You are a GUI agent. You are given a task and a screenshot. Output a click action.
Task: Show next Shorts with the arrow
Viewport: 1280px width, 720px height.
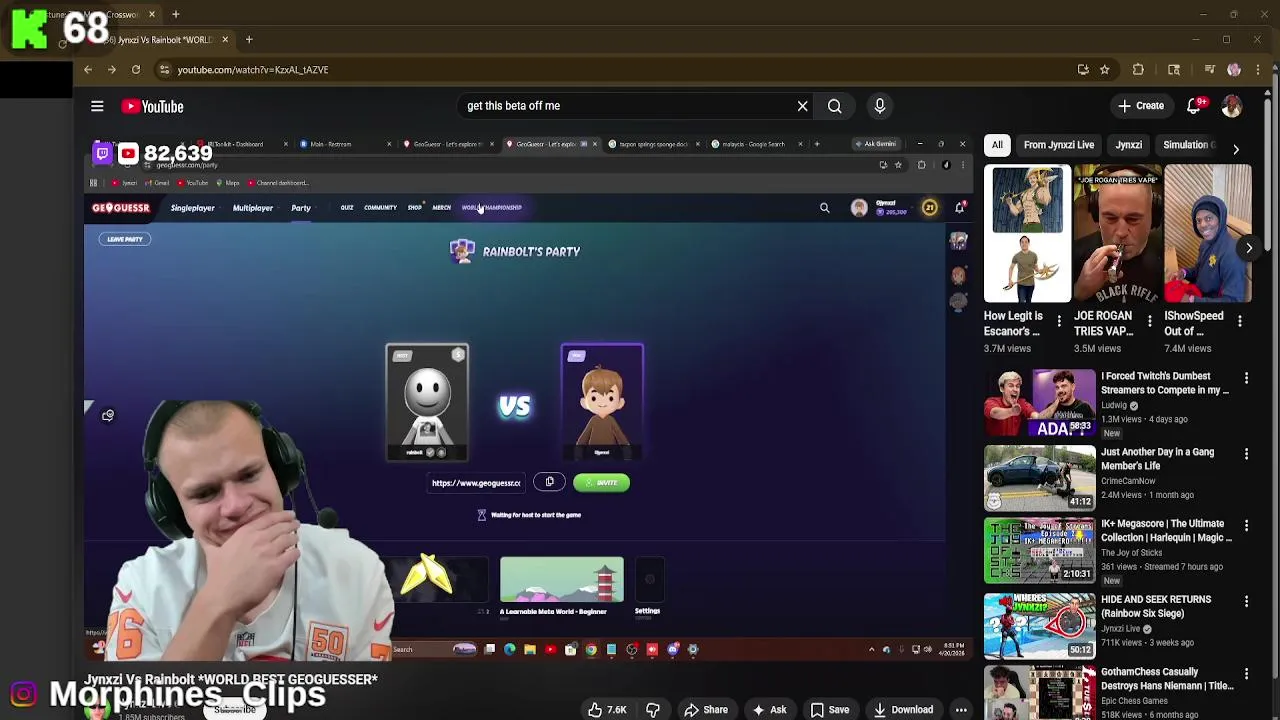(x=1249, y=248)
